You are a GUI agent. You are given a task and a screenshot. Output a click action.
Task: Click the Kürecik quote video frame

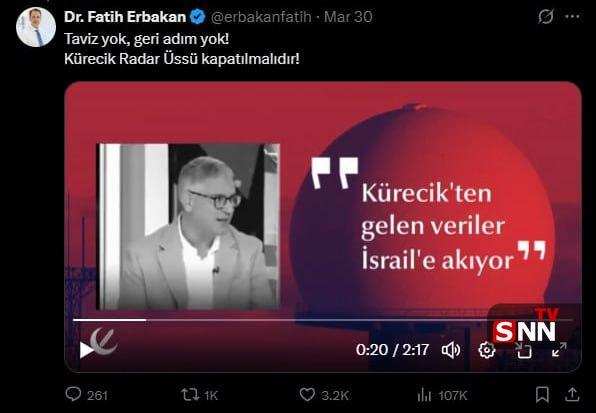(323, 226)
